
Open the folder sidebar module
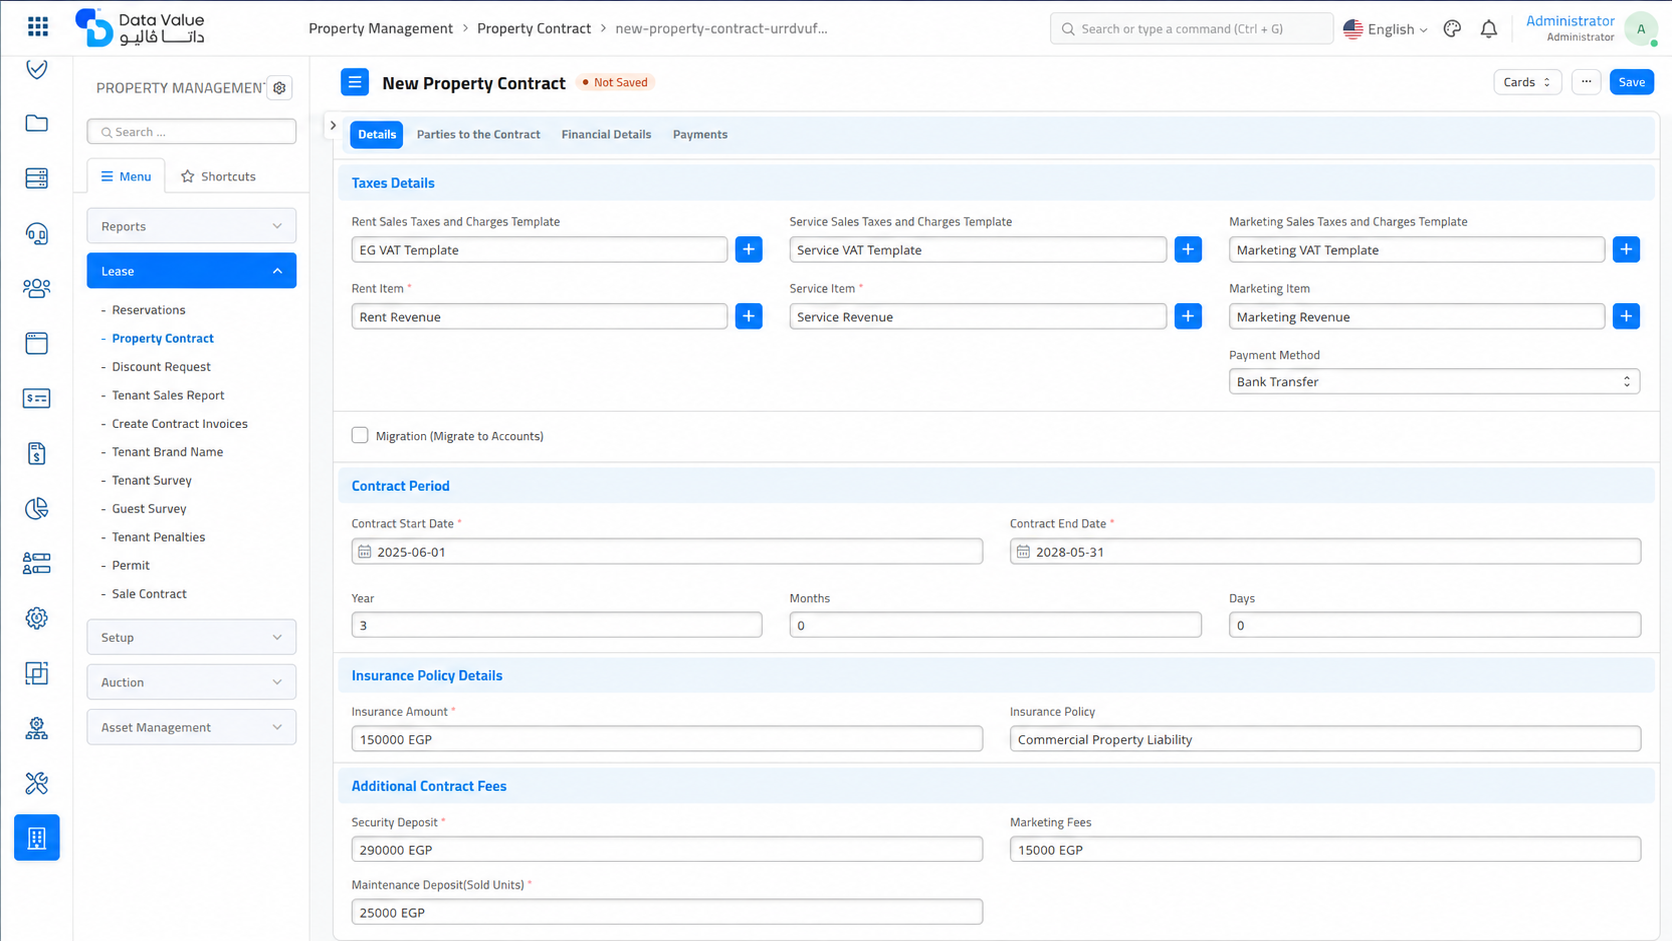37,123
